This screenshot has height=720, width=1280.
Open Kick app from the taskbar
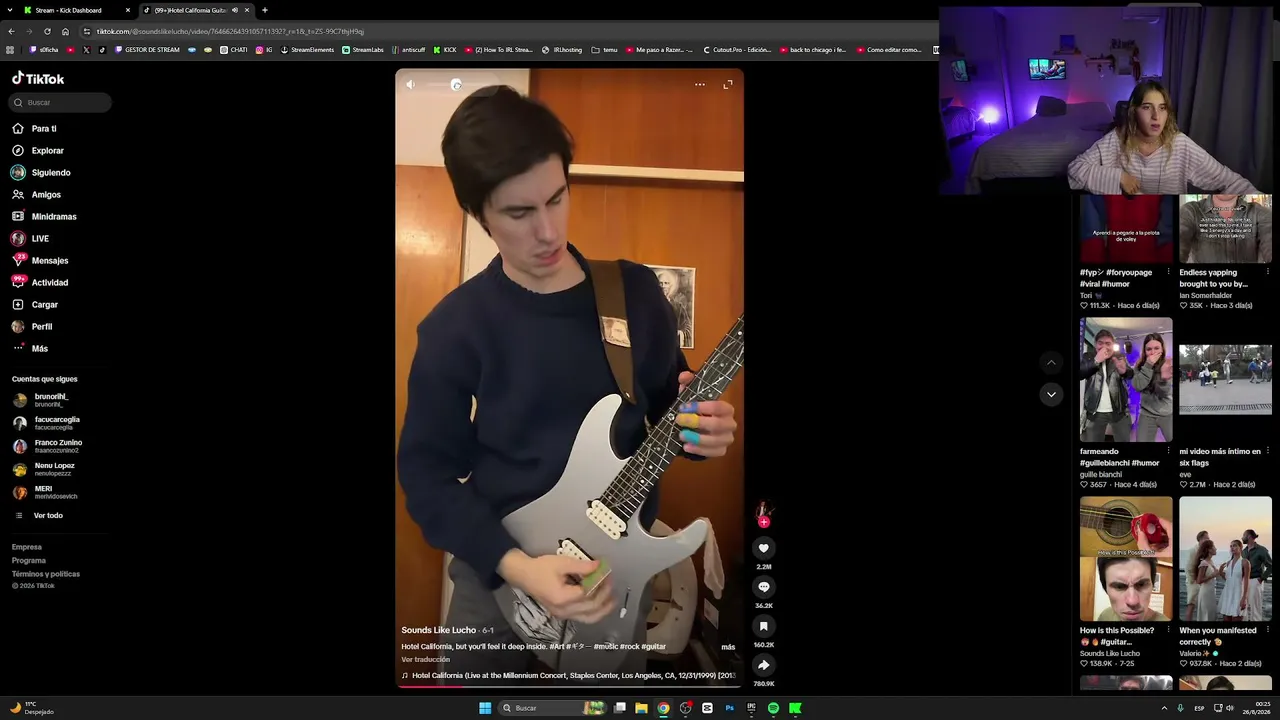pyautogui.click(x=795, y=708)
